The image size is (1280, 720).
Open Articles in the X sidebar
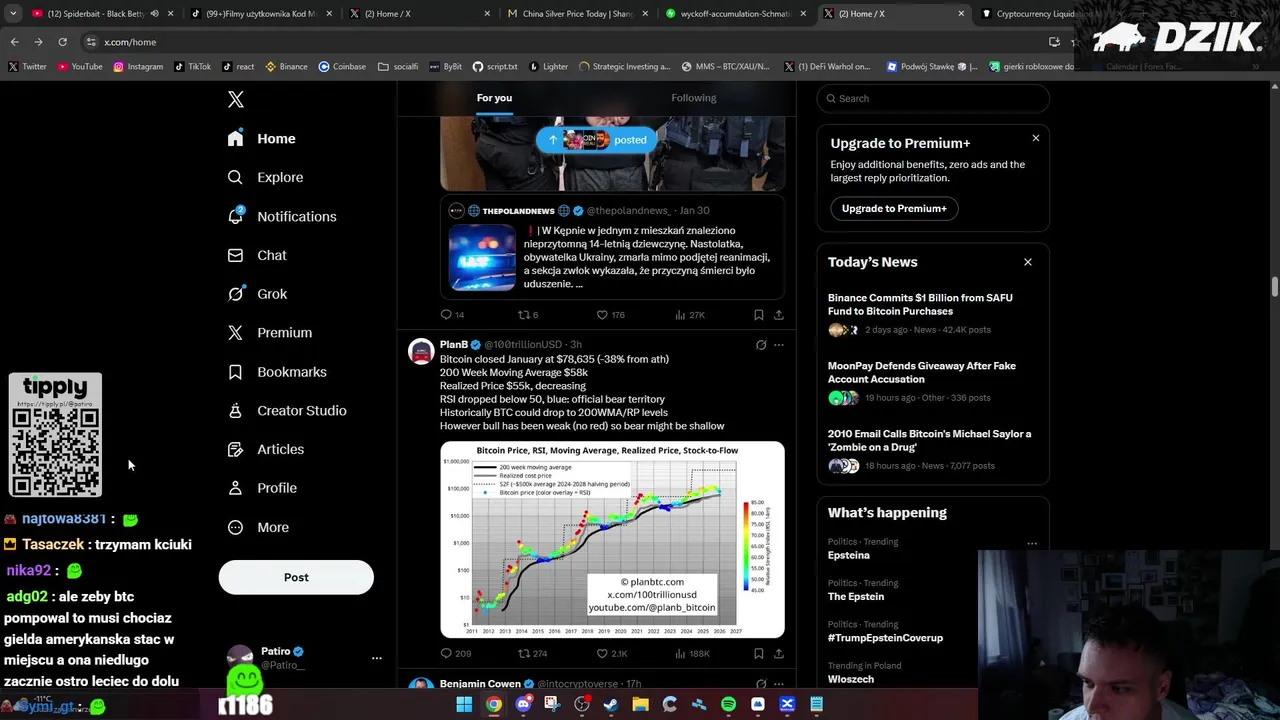point(265,449)
